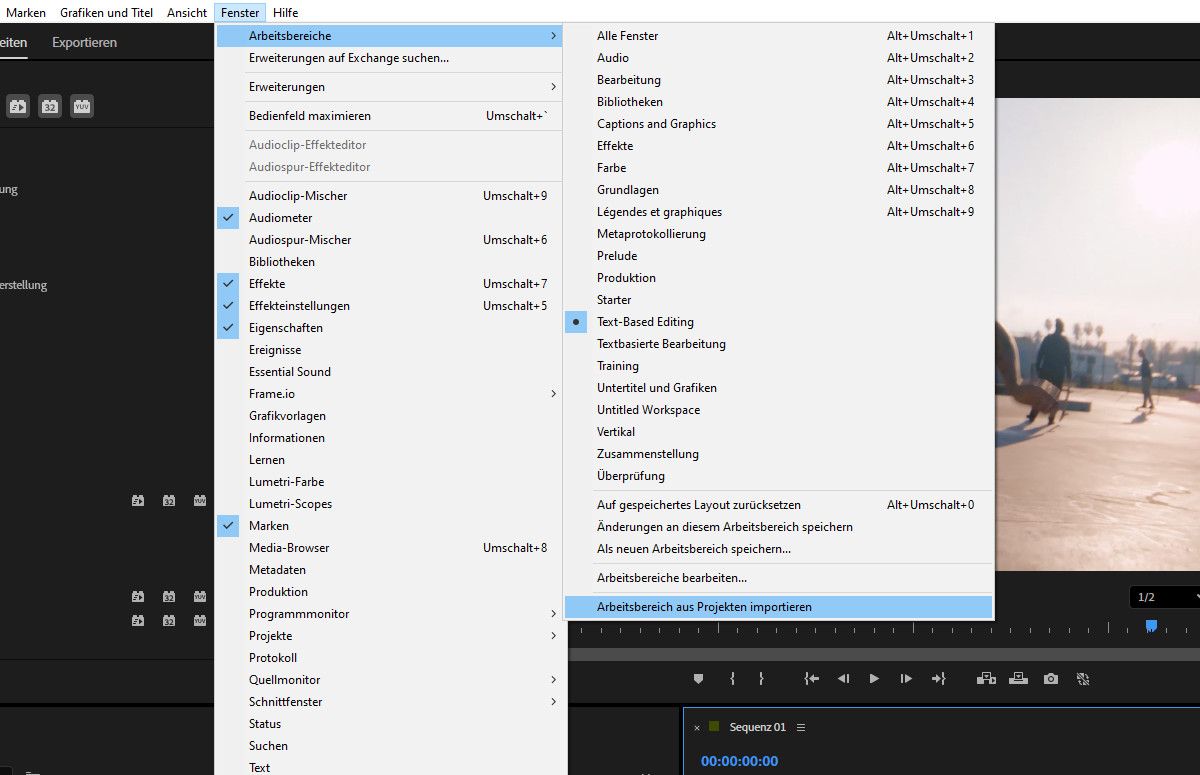The image size is (1200, 775).
Task: Close the Sequenz 01 timeline tab
Action: click(x=697, y=728)
